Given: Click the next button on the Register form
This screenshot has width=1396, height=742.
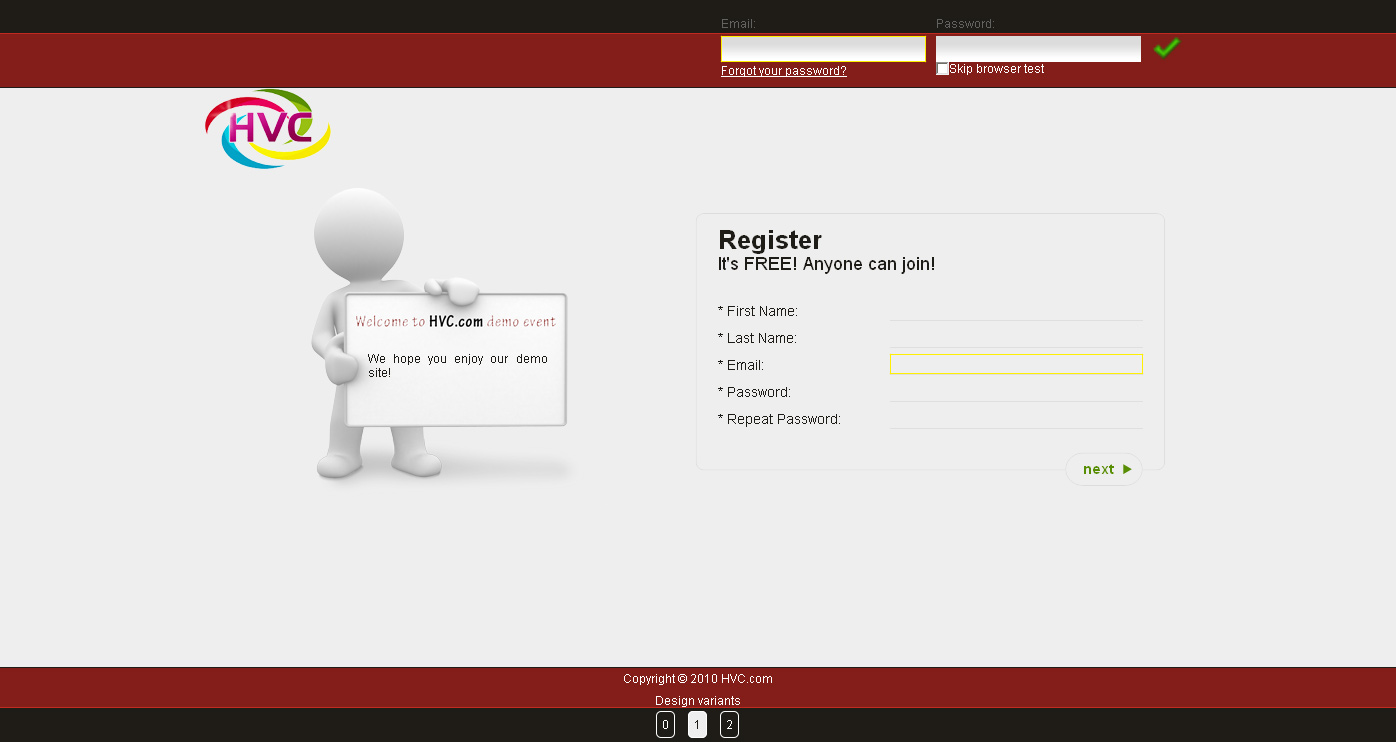Looking at the screenshot, I should pos(1104,469).
